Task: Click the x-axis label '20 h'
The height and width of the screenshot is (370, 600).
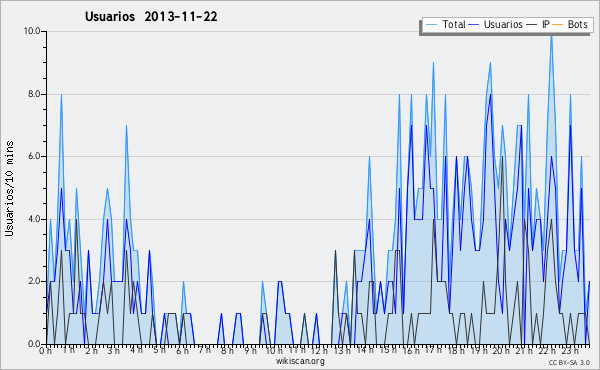Action: click(x=501, y=350)
